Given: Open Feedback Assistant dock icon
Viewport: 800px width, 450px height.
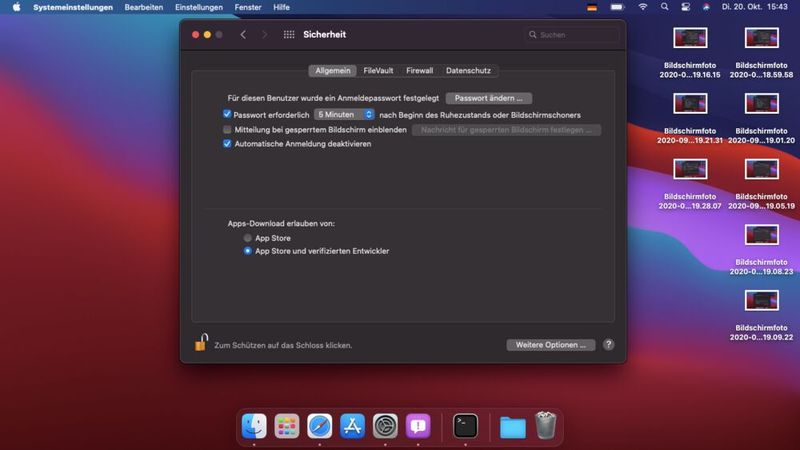Looking at the screenshot, I should pyautogui.click(x=418, y=426).
